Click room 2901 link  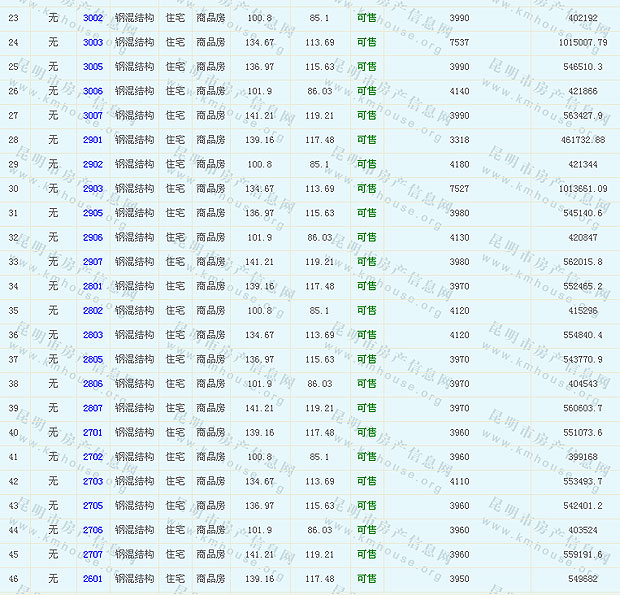[93, 140]
